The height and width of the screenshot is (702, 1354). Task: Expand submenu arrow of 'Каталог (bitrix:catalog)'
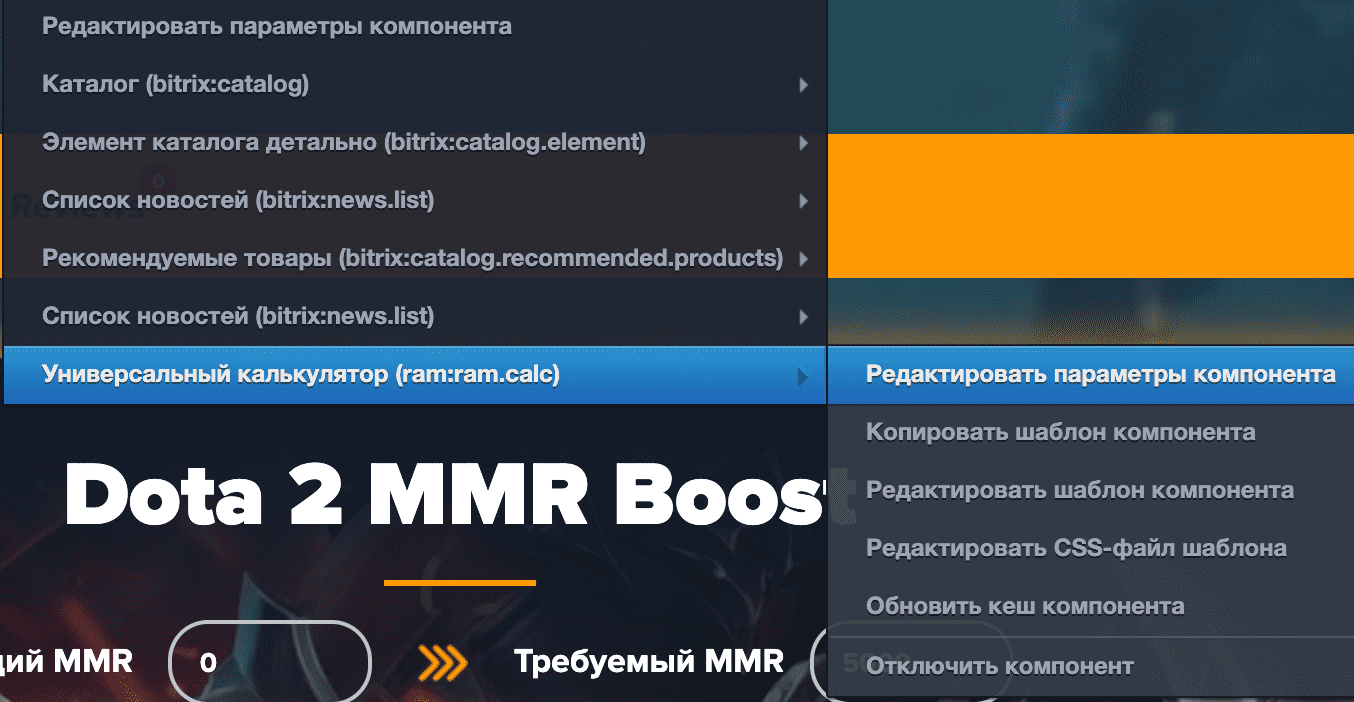(x=803, y=86)
